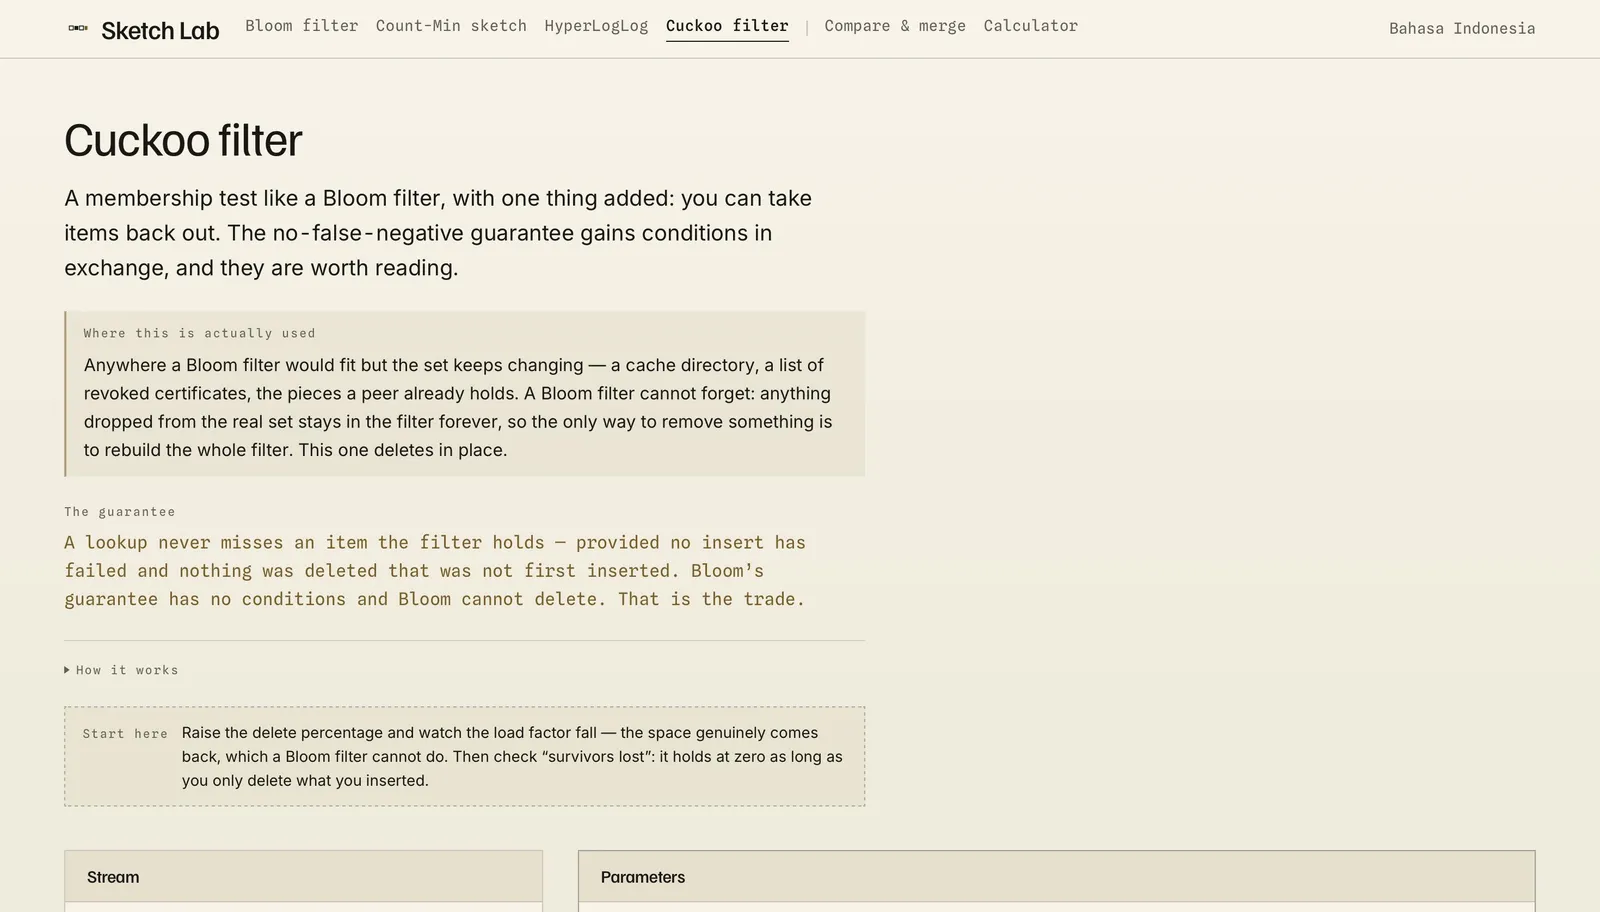
Task: Click the Where this is actually used label
Action: pyautogui.click(x=199, y=333)
